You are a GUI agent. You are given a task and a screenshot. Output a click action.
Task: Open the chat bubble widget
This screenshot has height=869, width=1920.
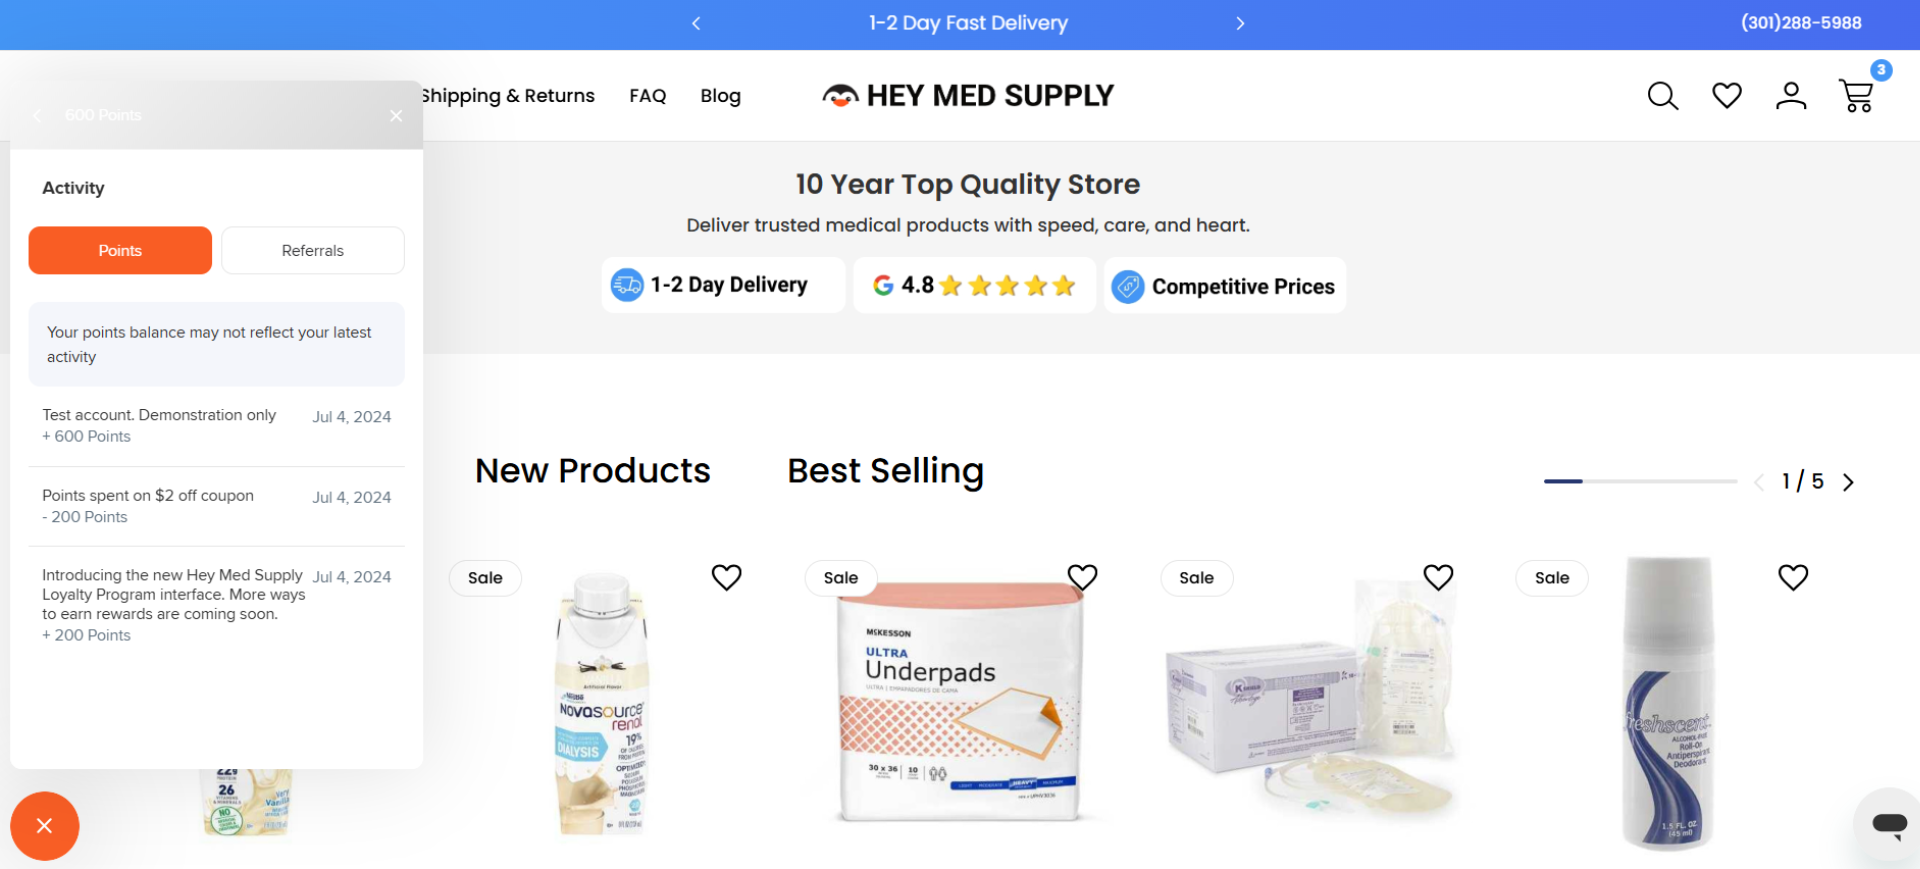pos(1889,824)
